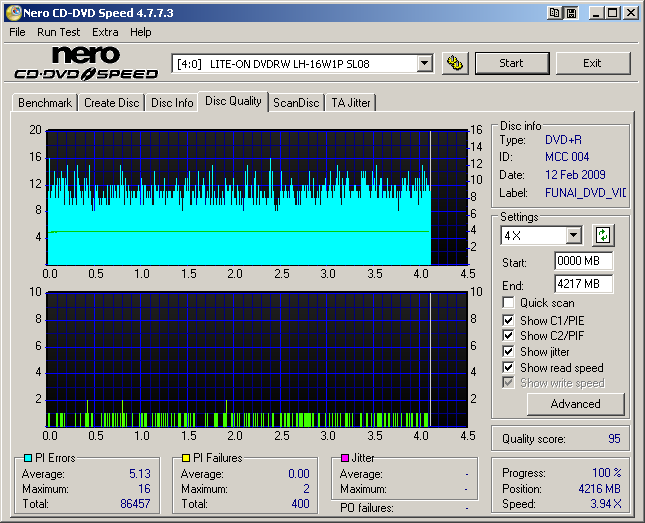Click the PI Errors average 5.13
Screen dimensions: 645x523
[x=140, y=474]
